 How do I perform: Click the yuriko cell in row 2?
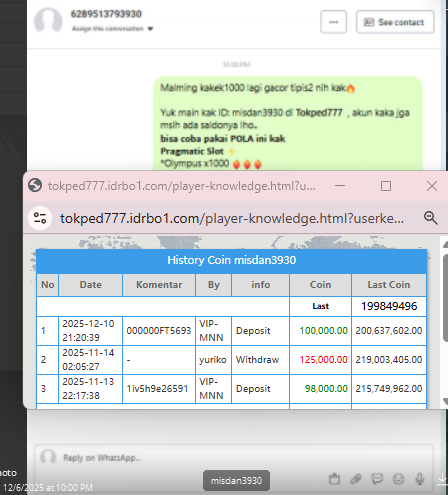214,360
